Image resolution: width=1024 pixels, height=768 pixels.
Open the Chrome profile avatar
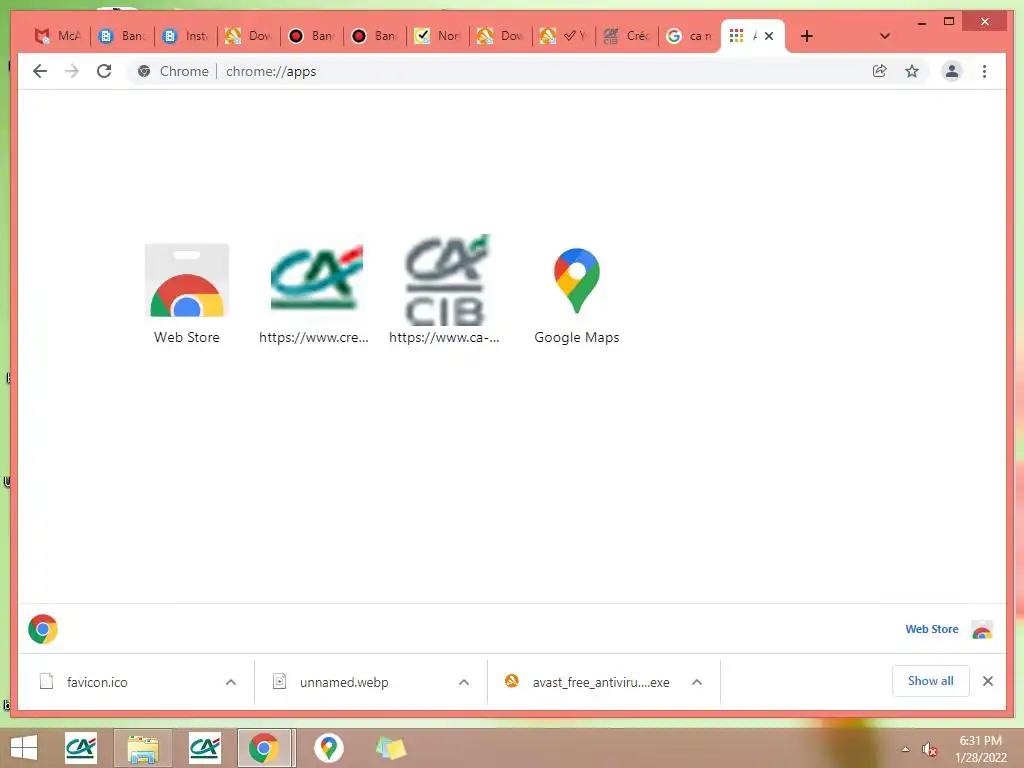pos(952,71)
